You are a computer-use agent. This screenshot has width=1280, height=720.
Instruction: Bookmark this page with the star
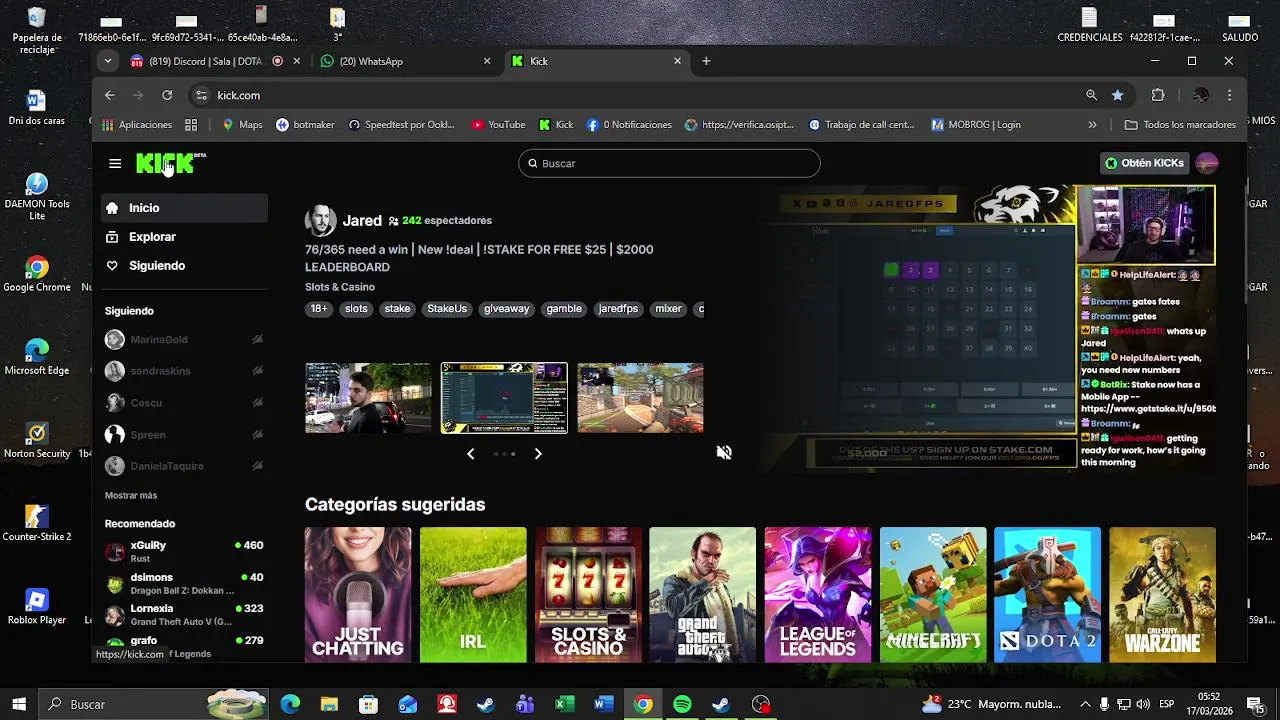coord(1118,95)
